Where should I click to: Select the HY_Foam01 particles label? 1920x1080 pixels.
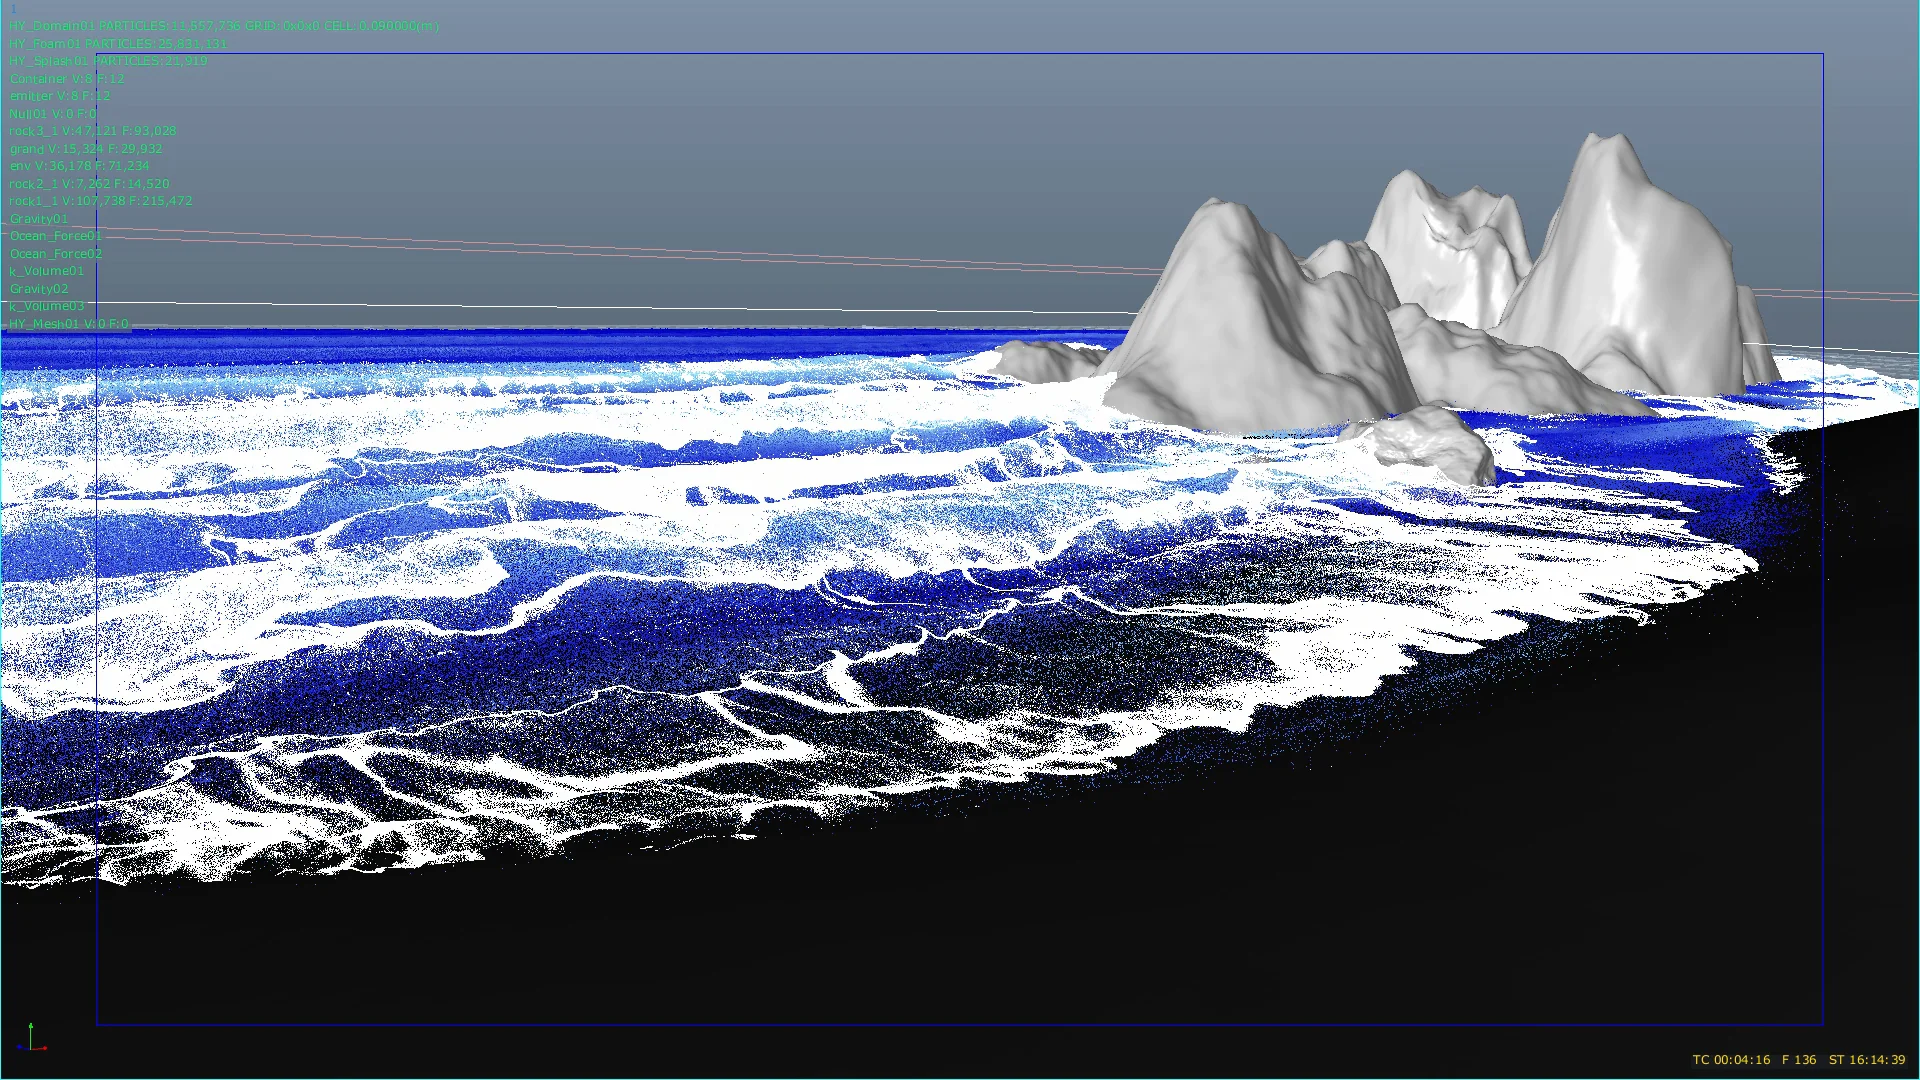(118, 44)
